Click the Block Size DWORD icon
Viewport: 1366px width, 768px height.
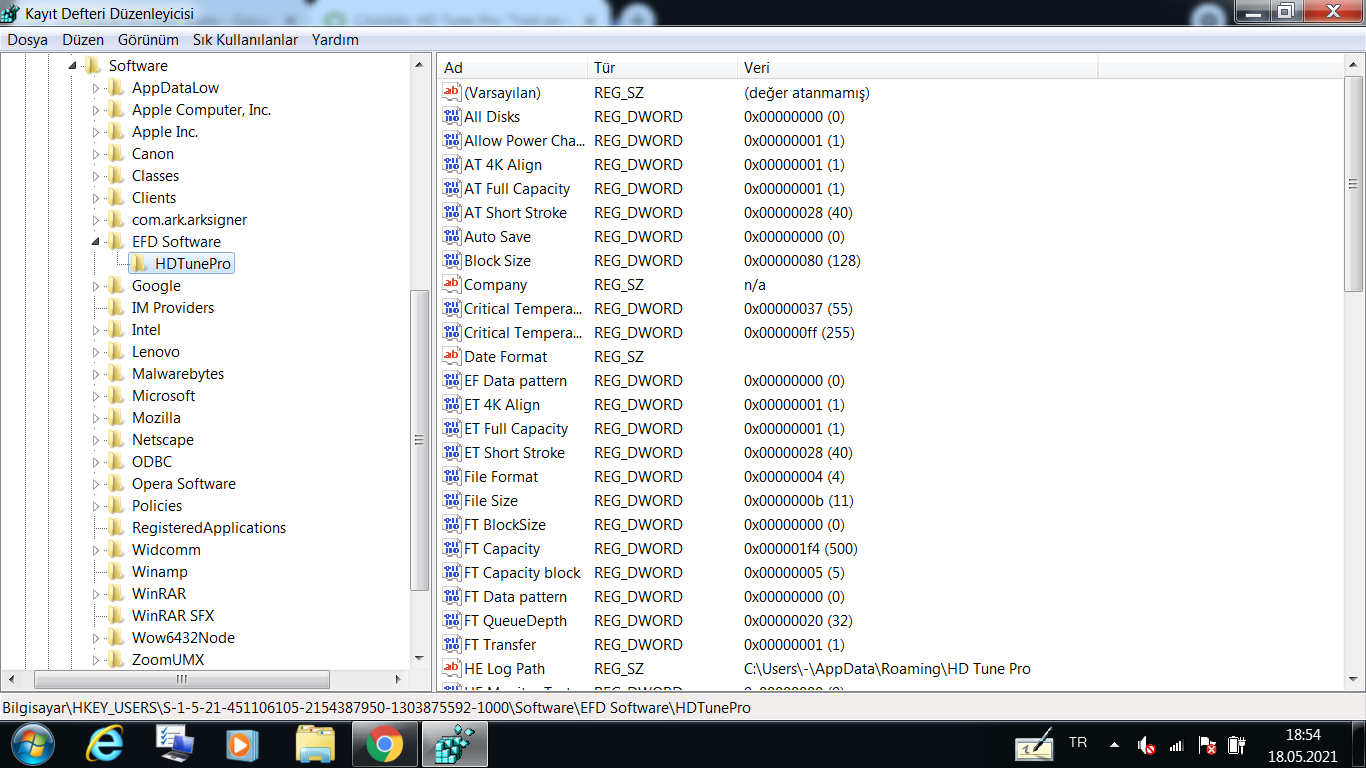click(x=452, y=261)
